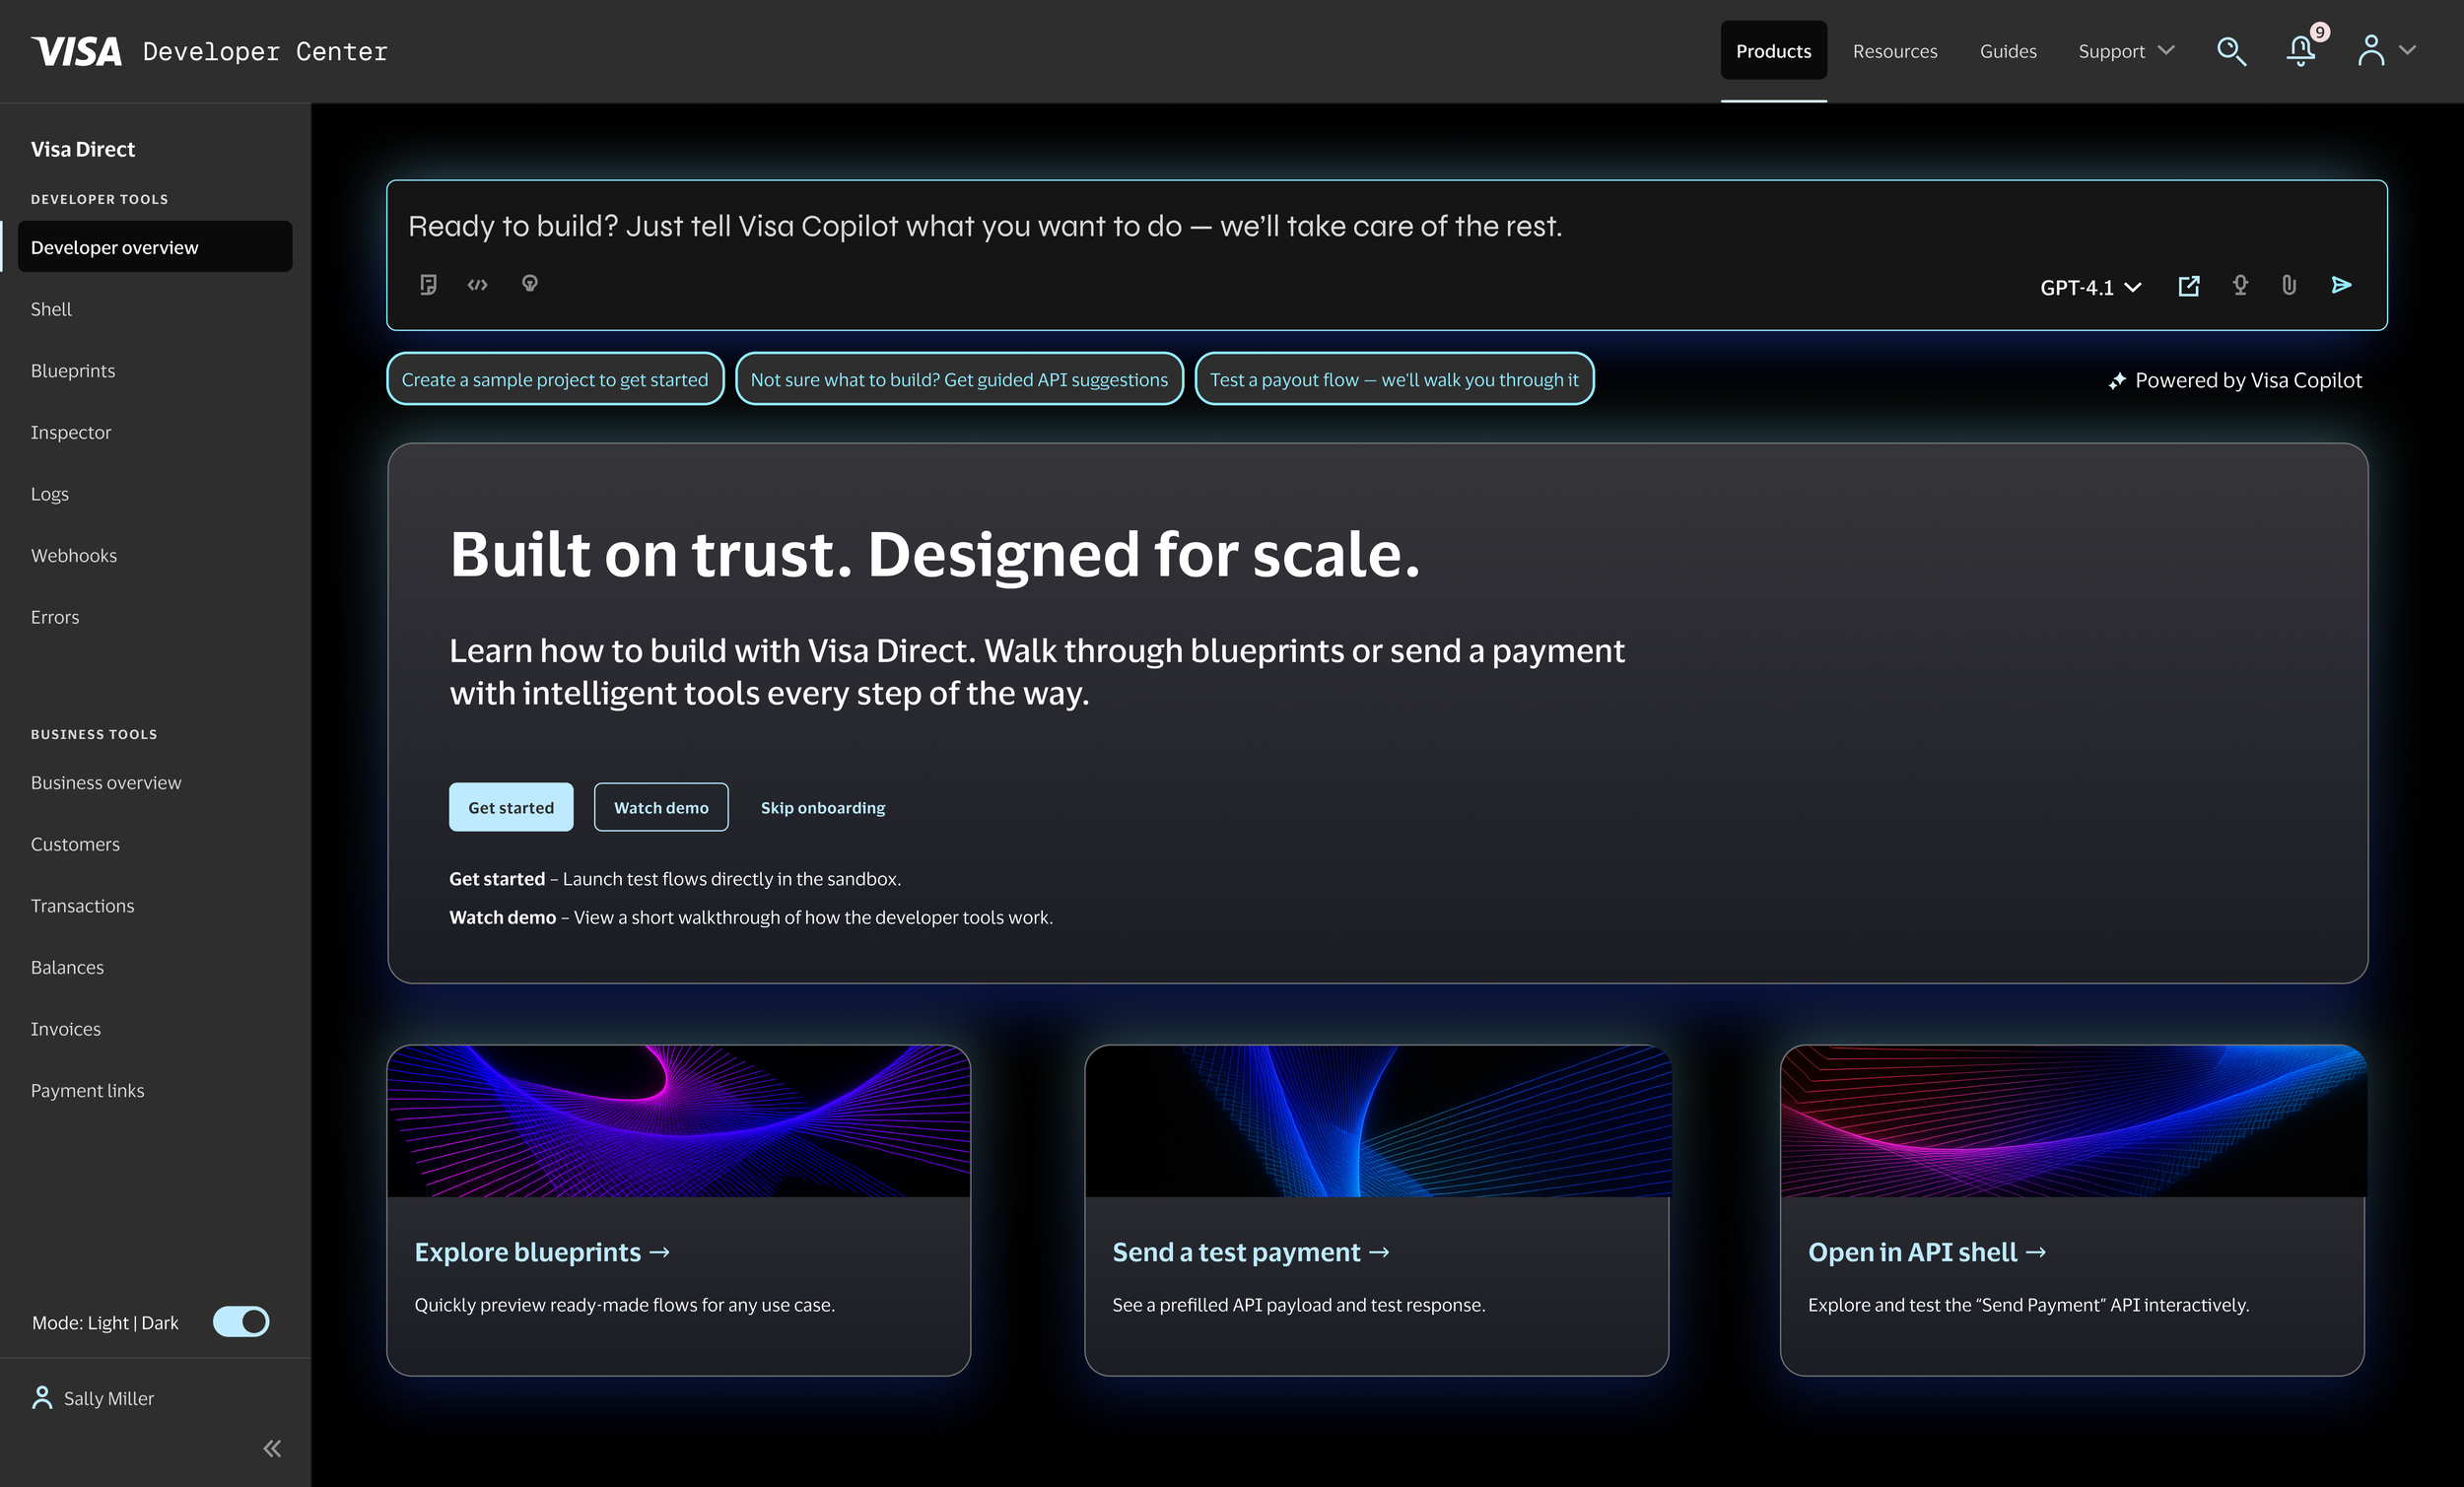The height and width of the screenshot is (1487, 2464).
Task: Click the search magnifier icon in header
Action: 2231,51
